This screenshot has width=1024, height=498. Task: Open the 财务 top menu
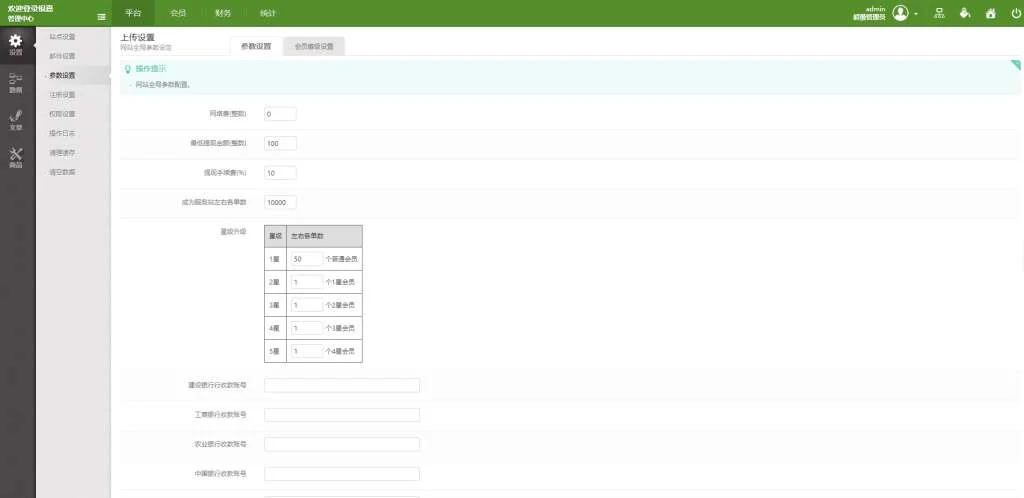[222, 14]
